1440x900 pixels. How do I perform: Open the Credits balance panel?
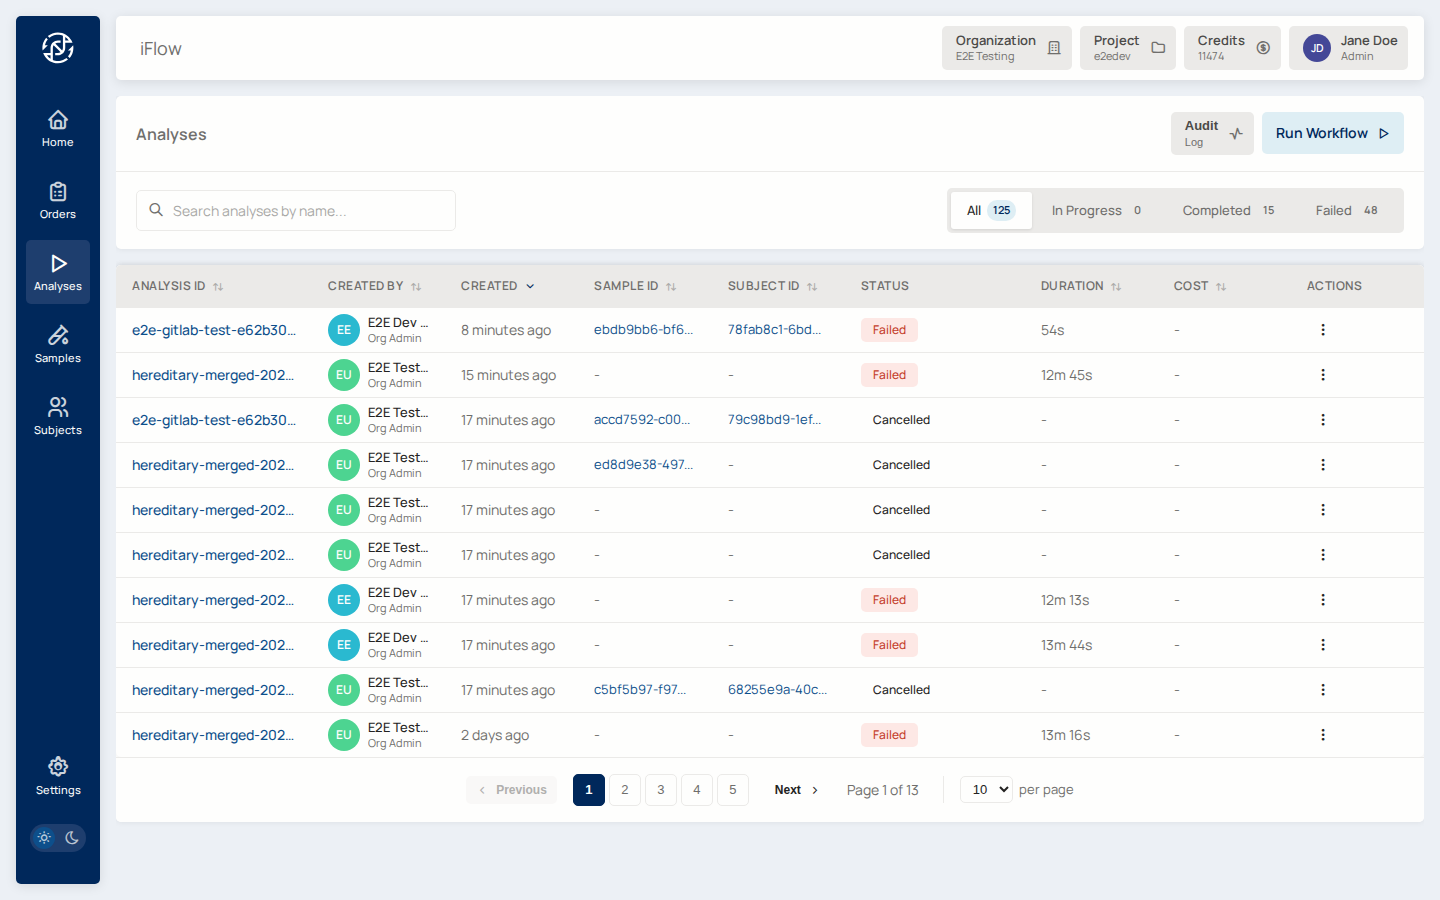click(1232, 48)
